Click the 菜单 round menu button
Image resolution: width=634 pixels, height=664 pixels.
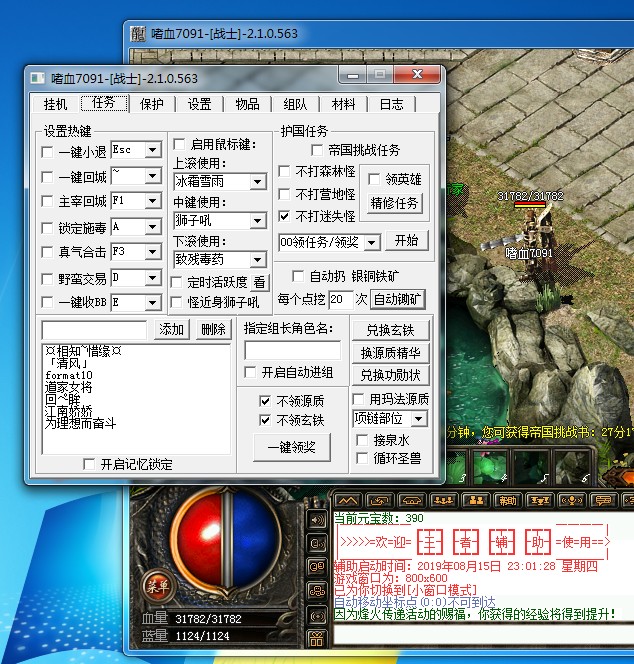pyautogui.click(x=157, y=587)
